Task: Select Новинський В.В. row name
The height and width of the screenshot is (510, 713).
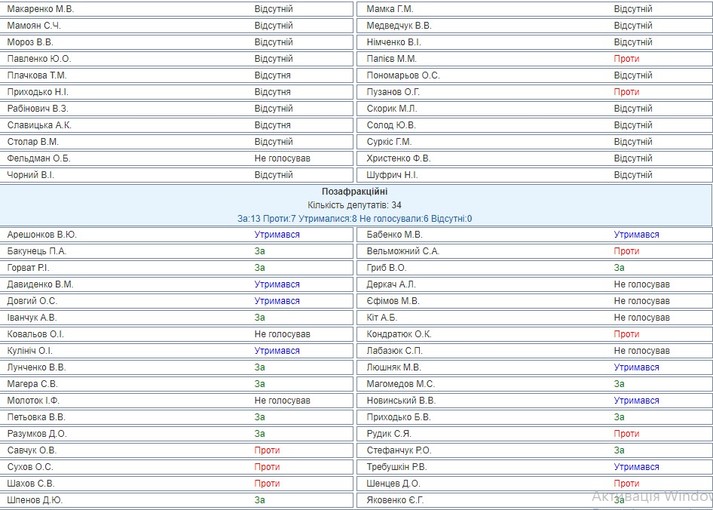Action: tap(400, 401)
